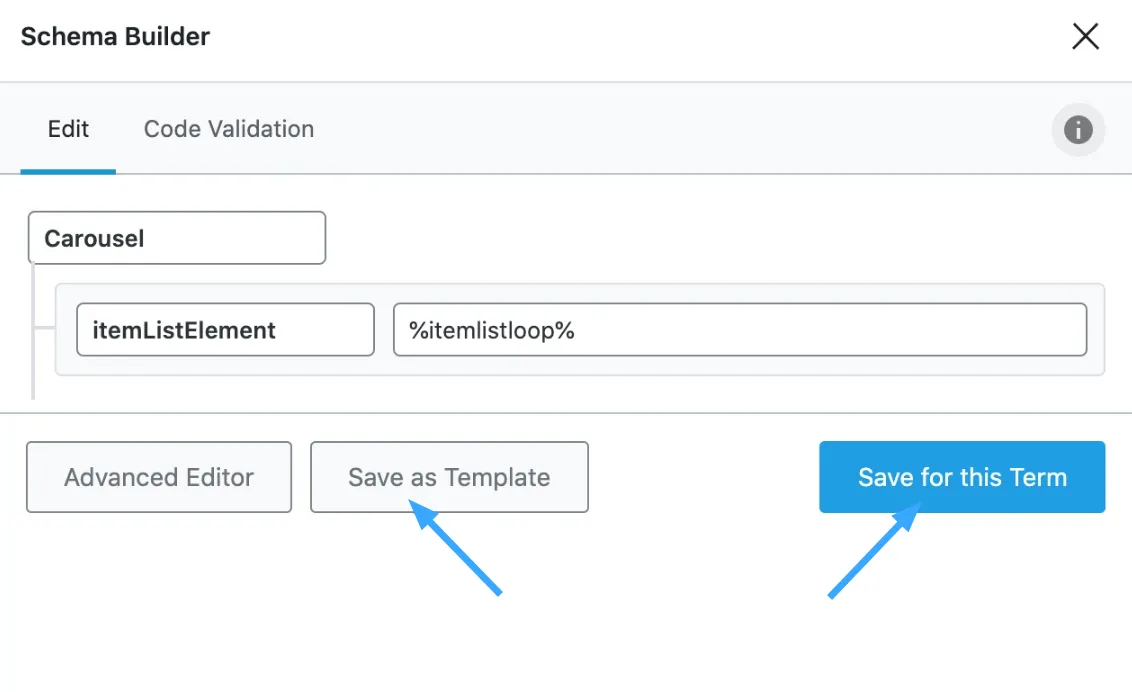The width and height of the screenshot is (1132, 692).
Task: Close the Schema Builder dialog with X
Action: [x=1085, y=37]
